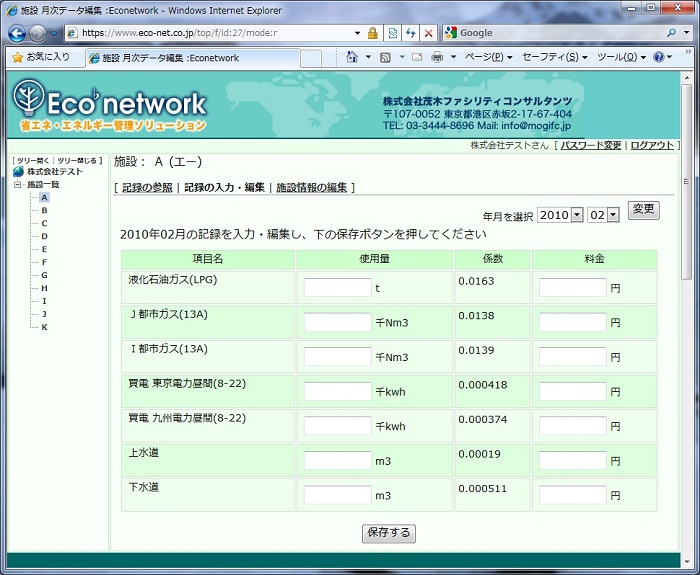Select facility D in tree
700x575 pixels.
44,236
